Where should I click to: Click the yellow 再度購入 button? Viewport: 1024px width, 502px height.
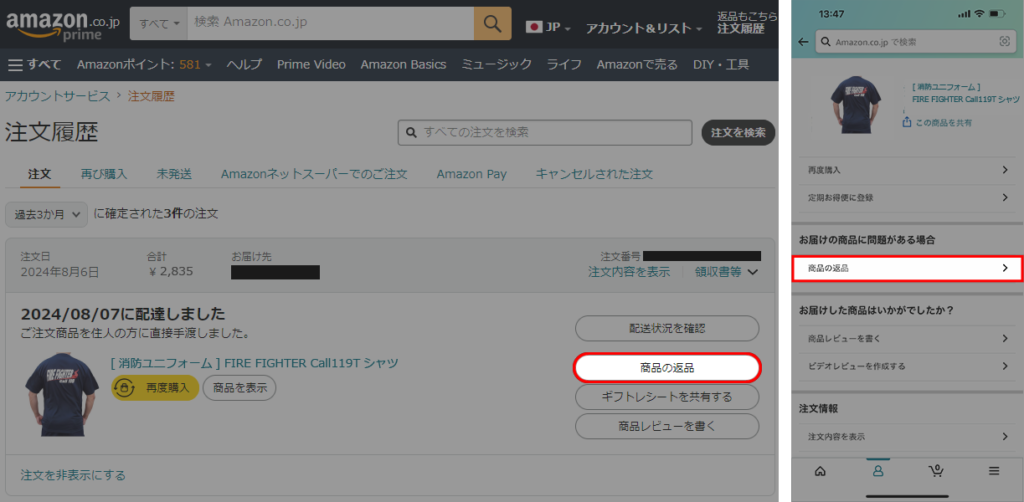coord(155,388)
